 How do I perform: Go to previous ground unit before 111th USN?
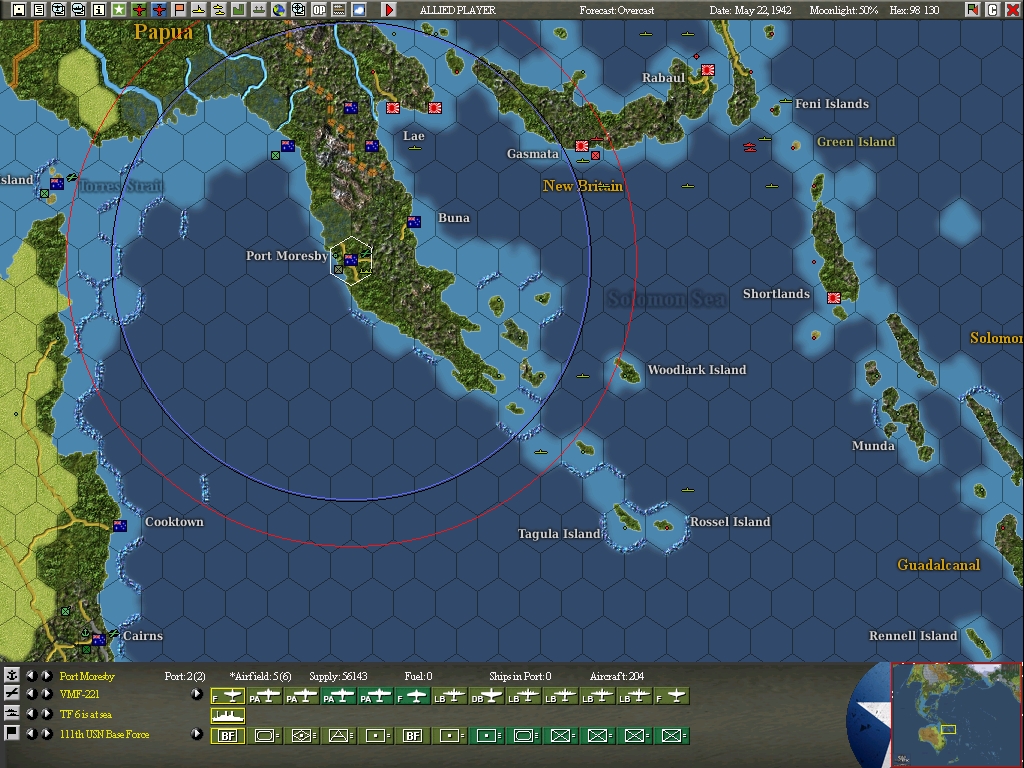point(31,733)
